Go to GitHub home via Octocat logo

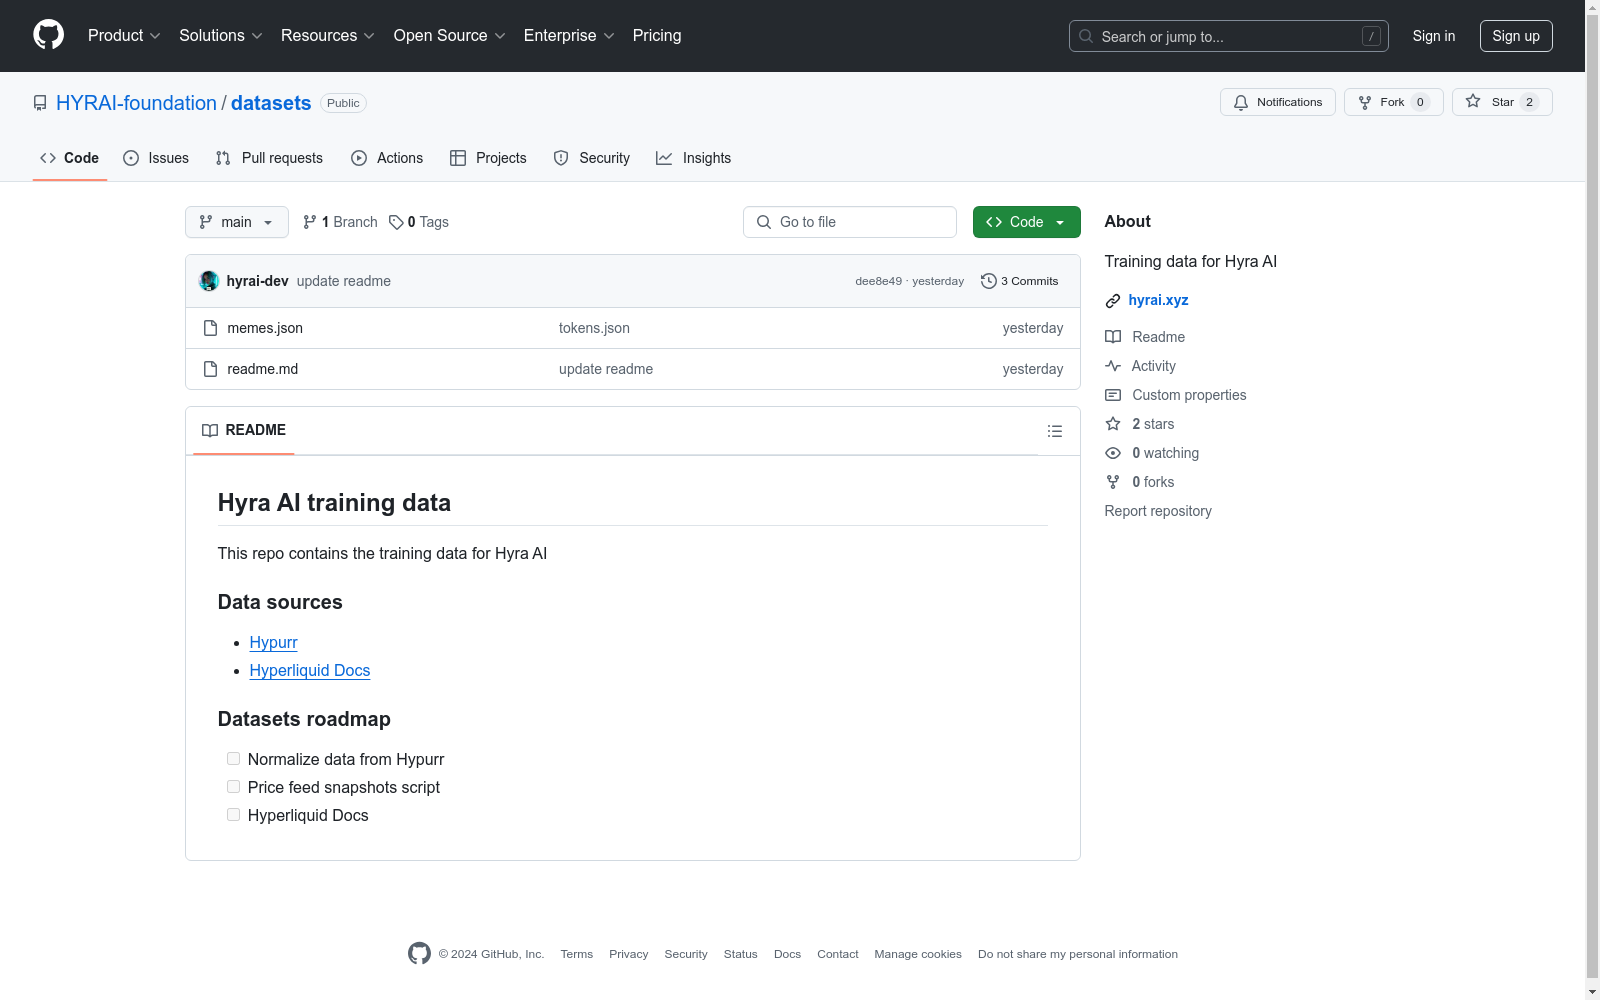(x=48, y=35)
